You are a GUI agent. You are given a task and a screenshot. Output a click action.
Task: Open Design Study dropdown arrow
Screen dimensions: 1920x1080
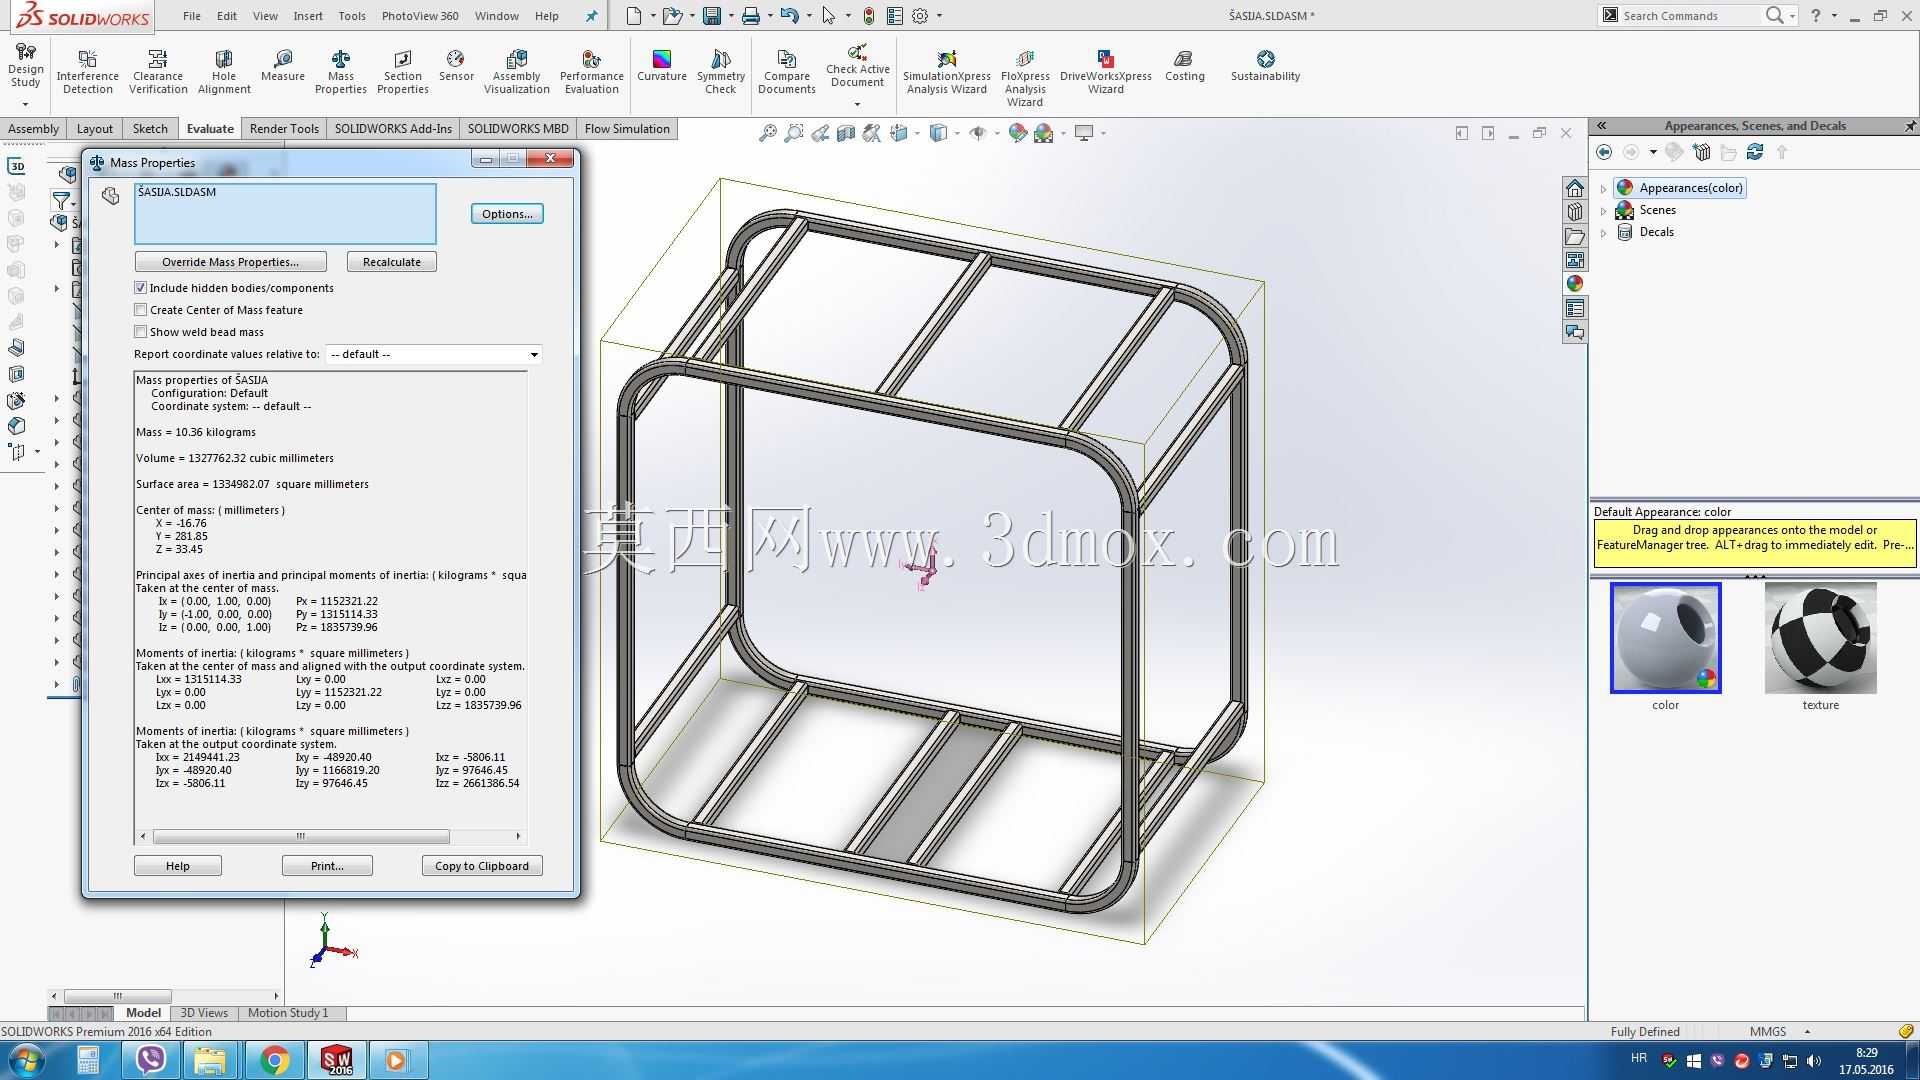[25, 104]
